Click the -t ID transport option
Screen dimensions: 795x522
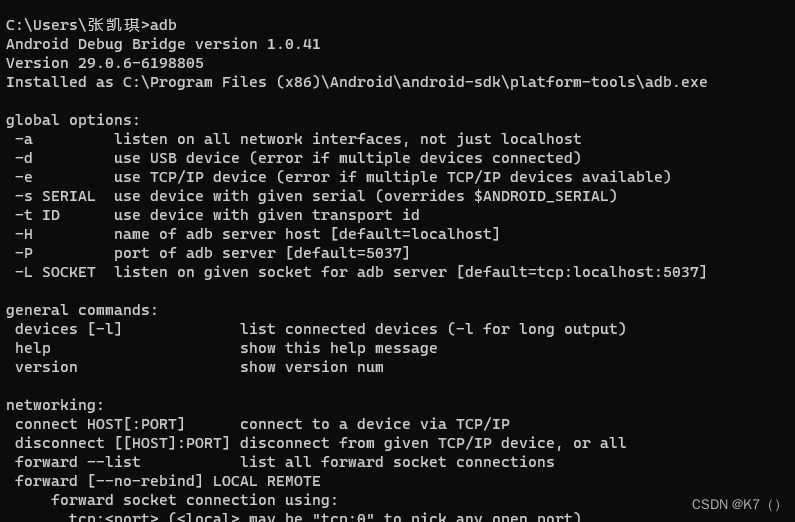click(x=217, y=215)
